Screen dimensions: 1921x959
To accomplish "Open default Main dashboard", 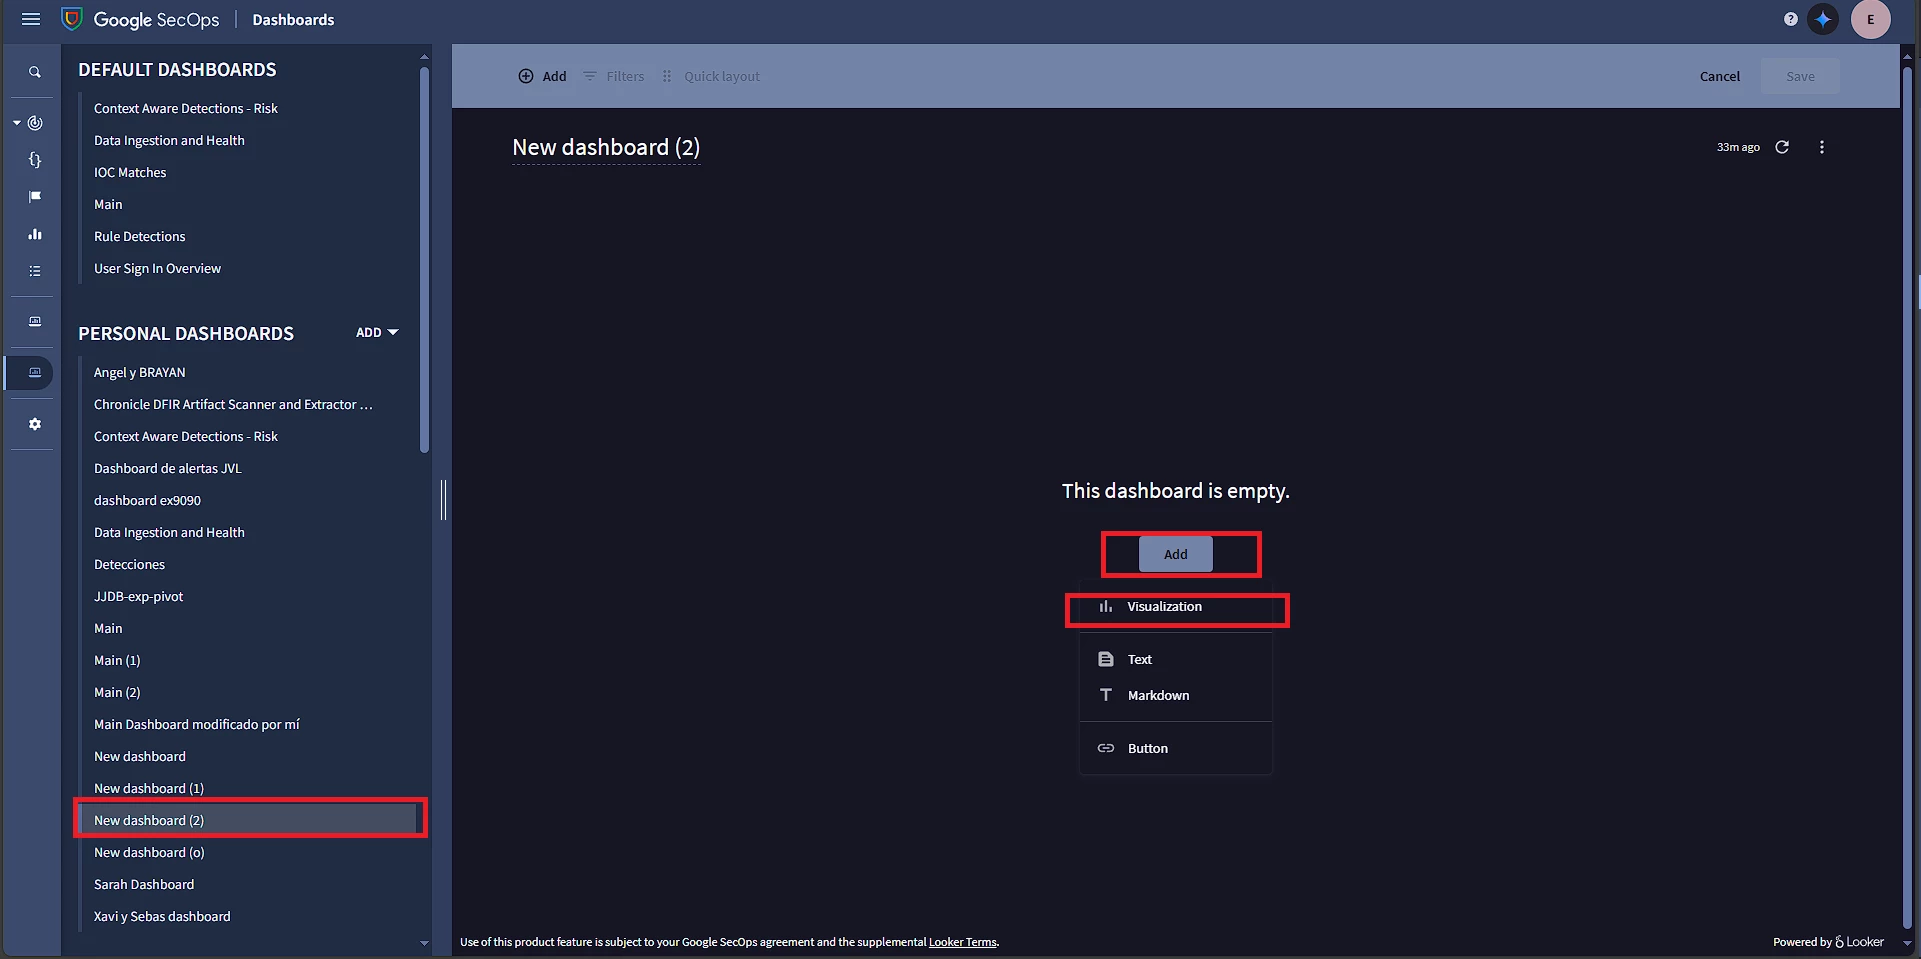I will pyautogui.click(x=108, y=204).
